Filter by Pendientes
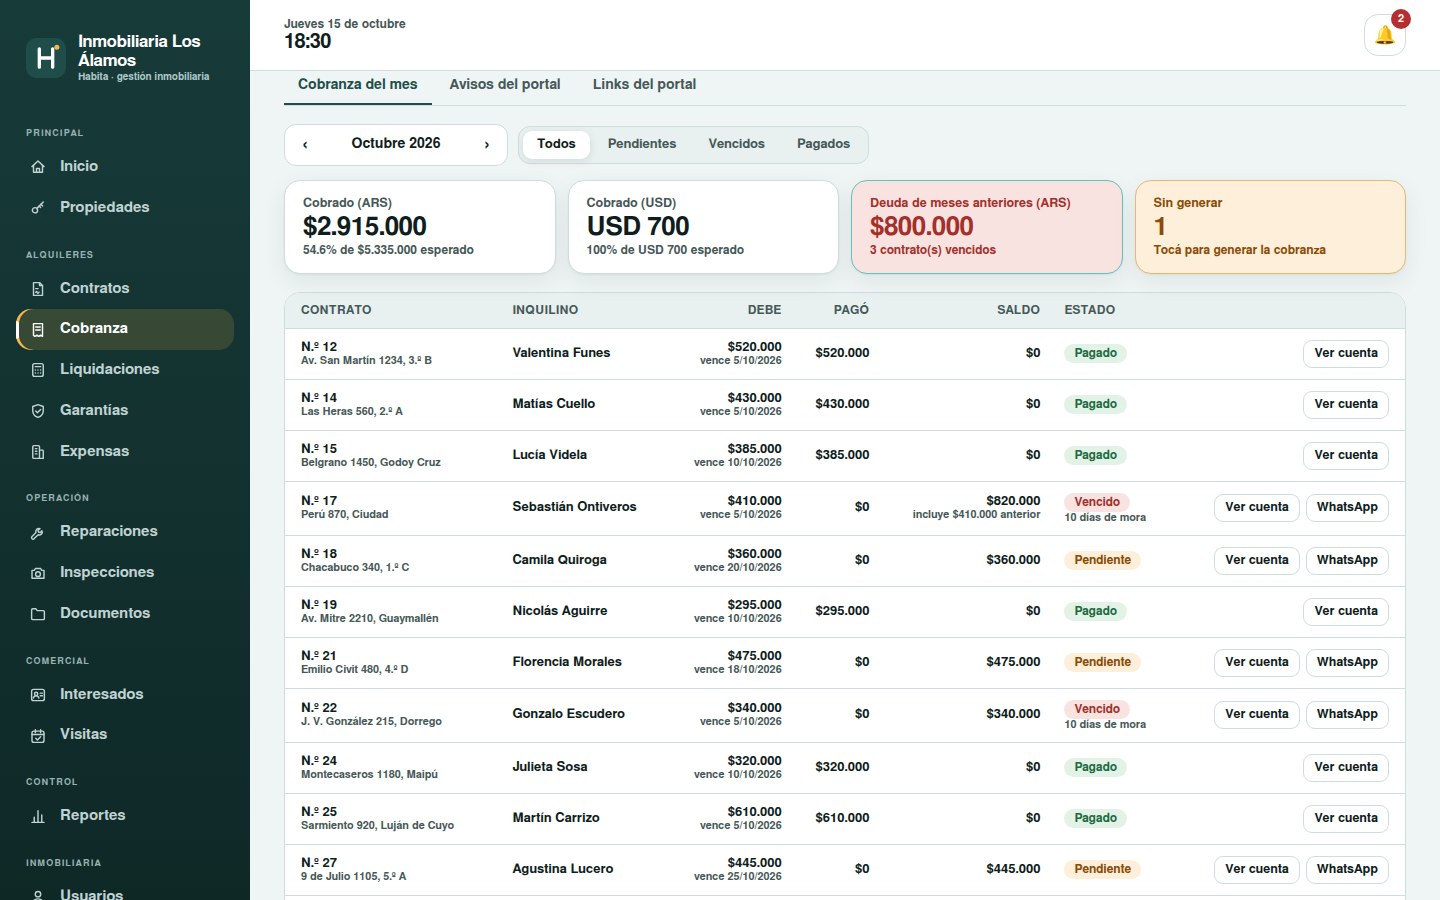The image size is (1440, 900). click(x=642, y=144)
